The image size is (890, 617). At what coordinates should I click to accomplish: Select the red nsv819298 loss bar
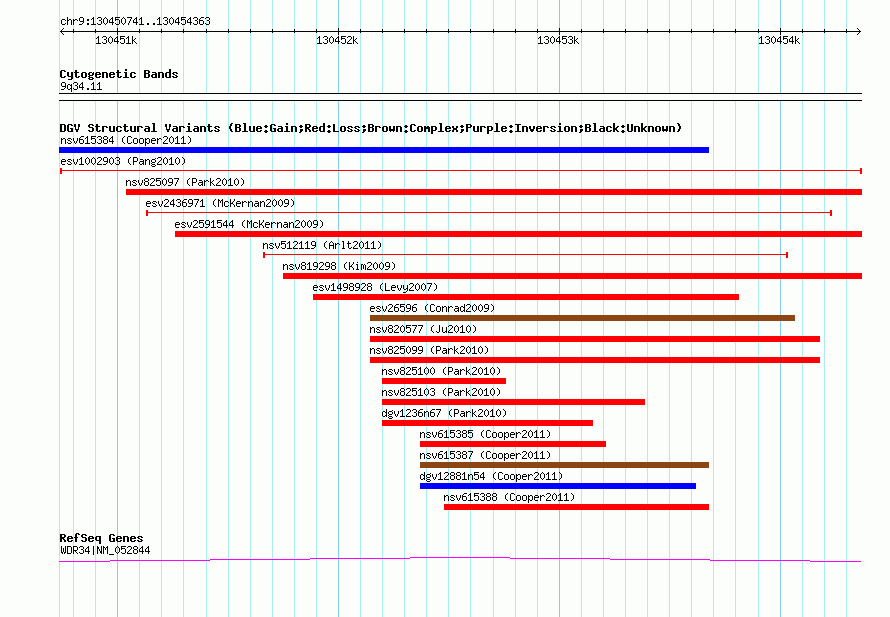coord(573,276)
